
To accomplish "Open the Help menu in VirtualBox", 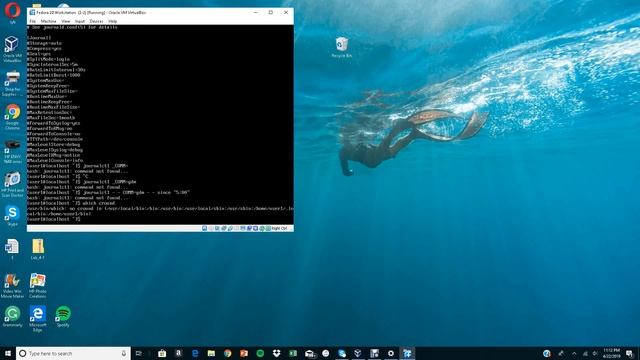I will (x=113, y=21).
